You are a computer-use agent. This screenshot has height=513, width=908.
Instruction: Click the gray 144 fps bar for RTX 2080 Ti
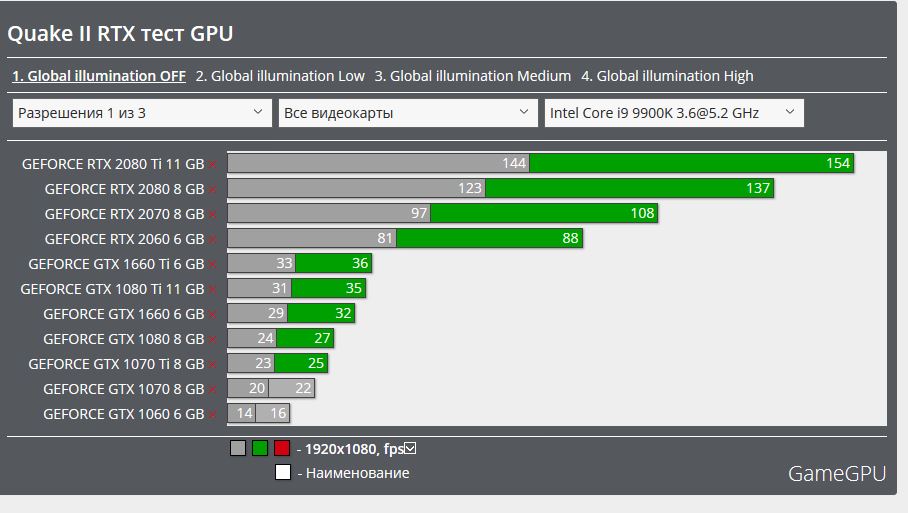[x=379, y=163]
